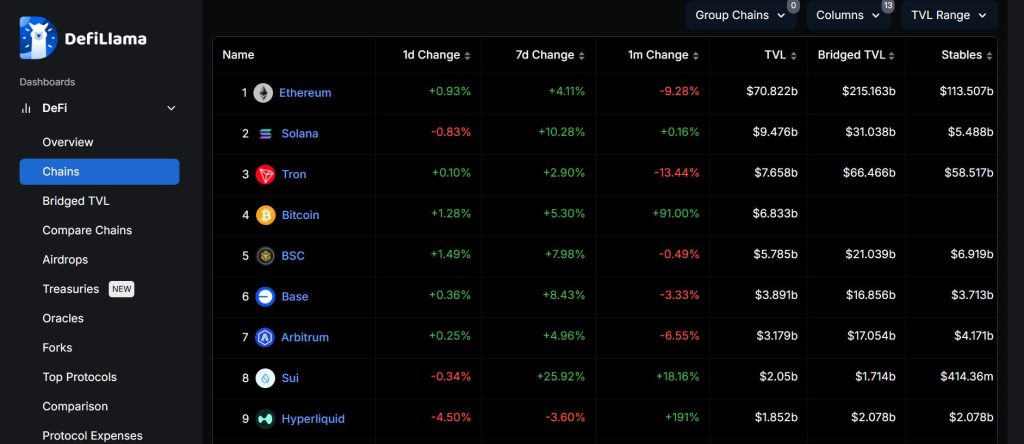The image size is (1024, 444).
Task: Open the TVL Range dropdown
Action: point(949,15)
